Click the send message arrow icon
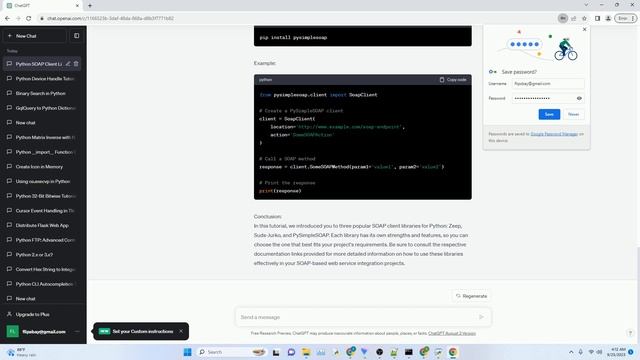This screenshot has height=360, width=640. pos(482,317)
